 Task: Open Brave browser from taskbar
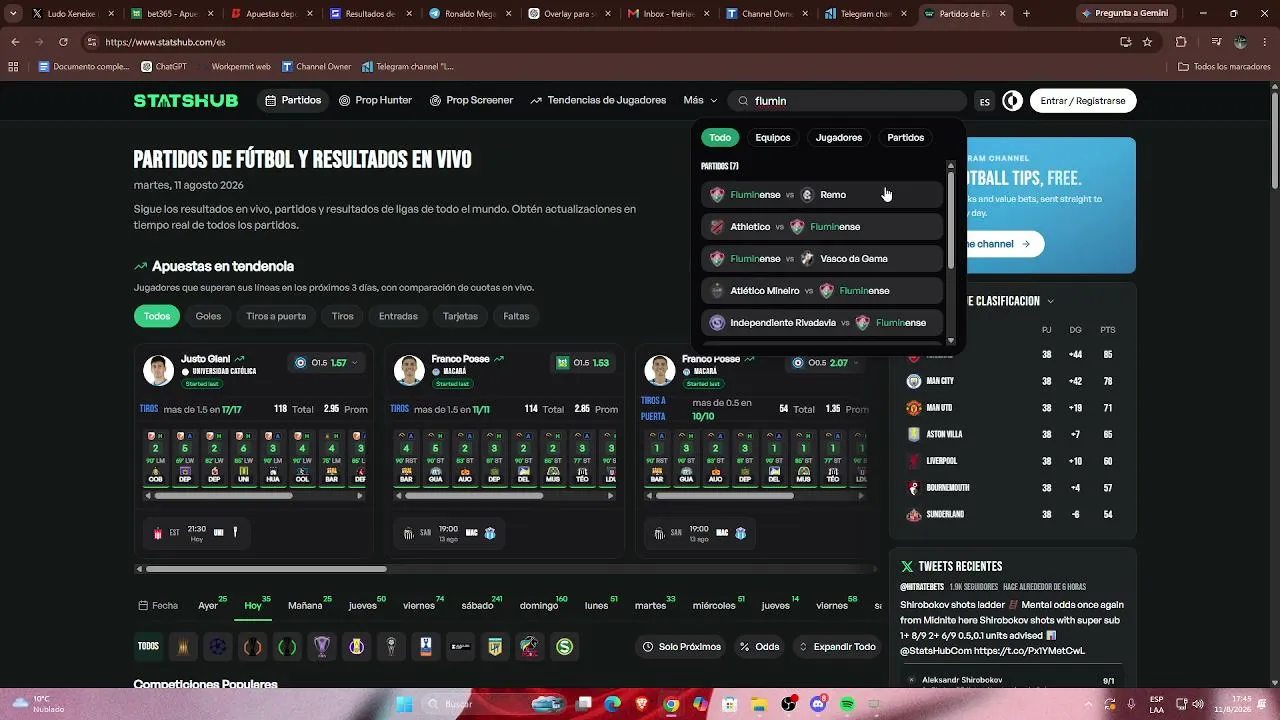tap(642, 704)
